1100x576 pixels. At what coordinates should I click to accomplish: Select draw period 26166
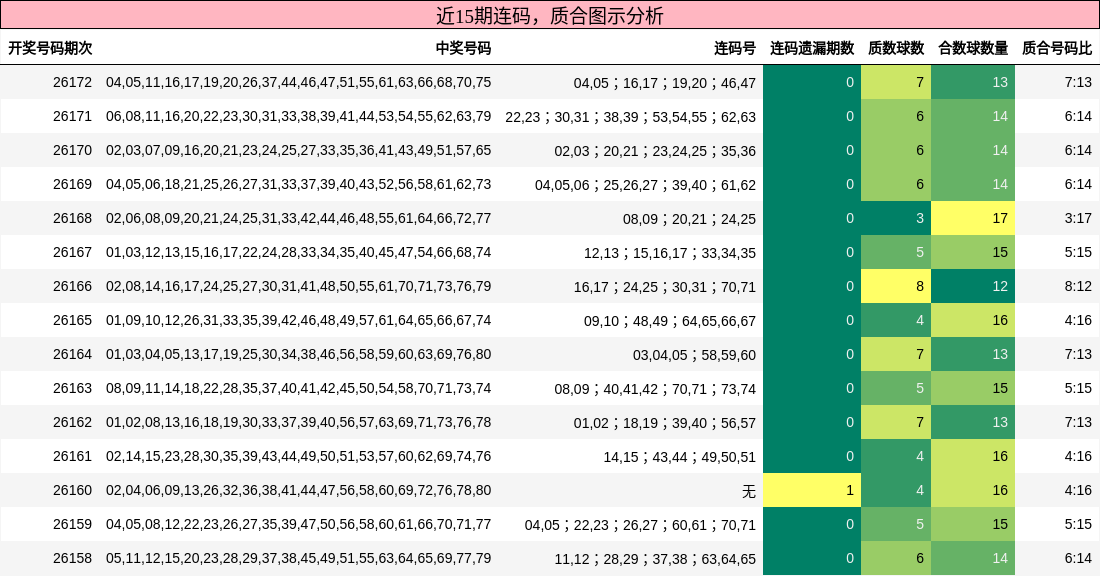pos(72,286)
